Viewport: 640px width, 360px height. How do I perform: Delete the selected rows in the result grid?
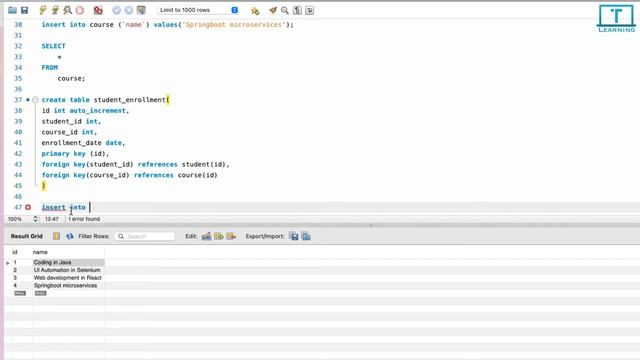pos(231,236)
